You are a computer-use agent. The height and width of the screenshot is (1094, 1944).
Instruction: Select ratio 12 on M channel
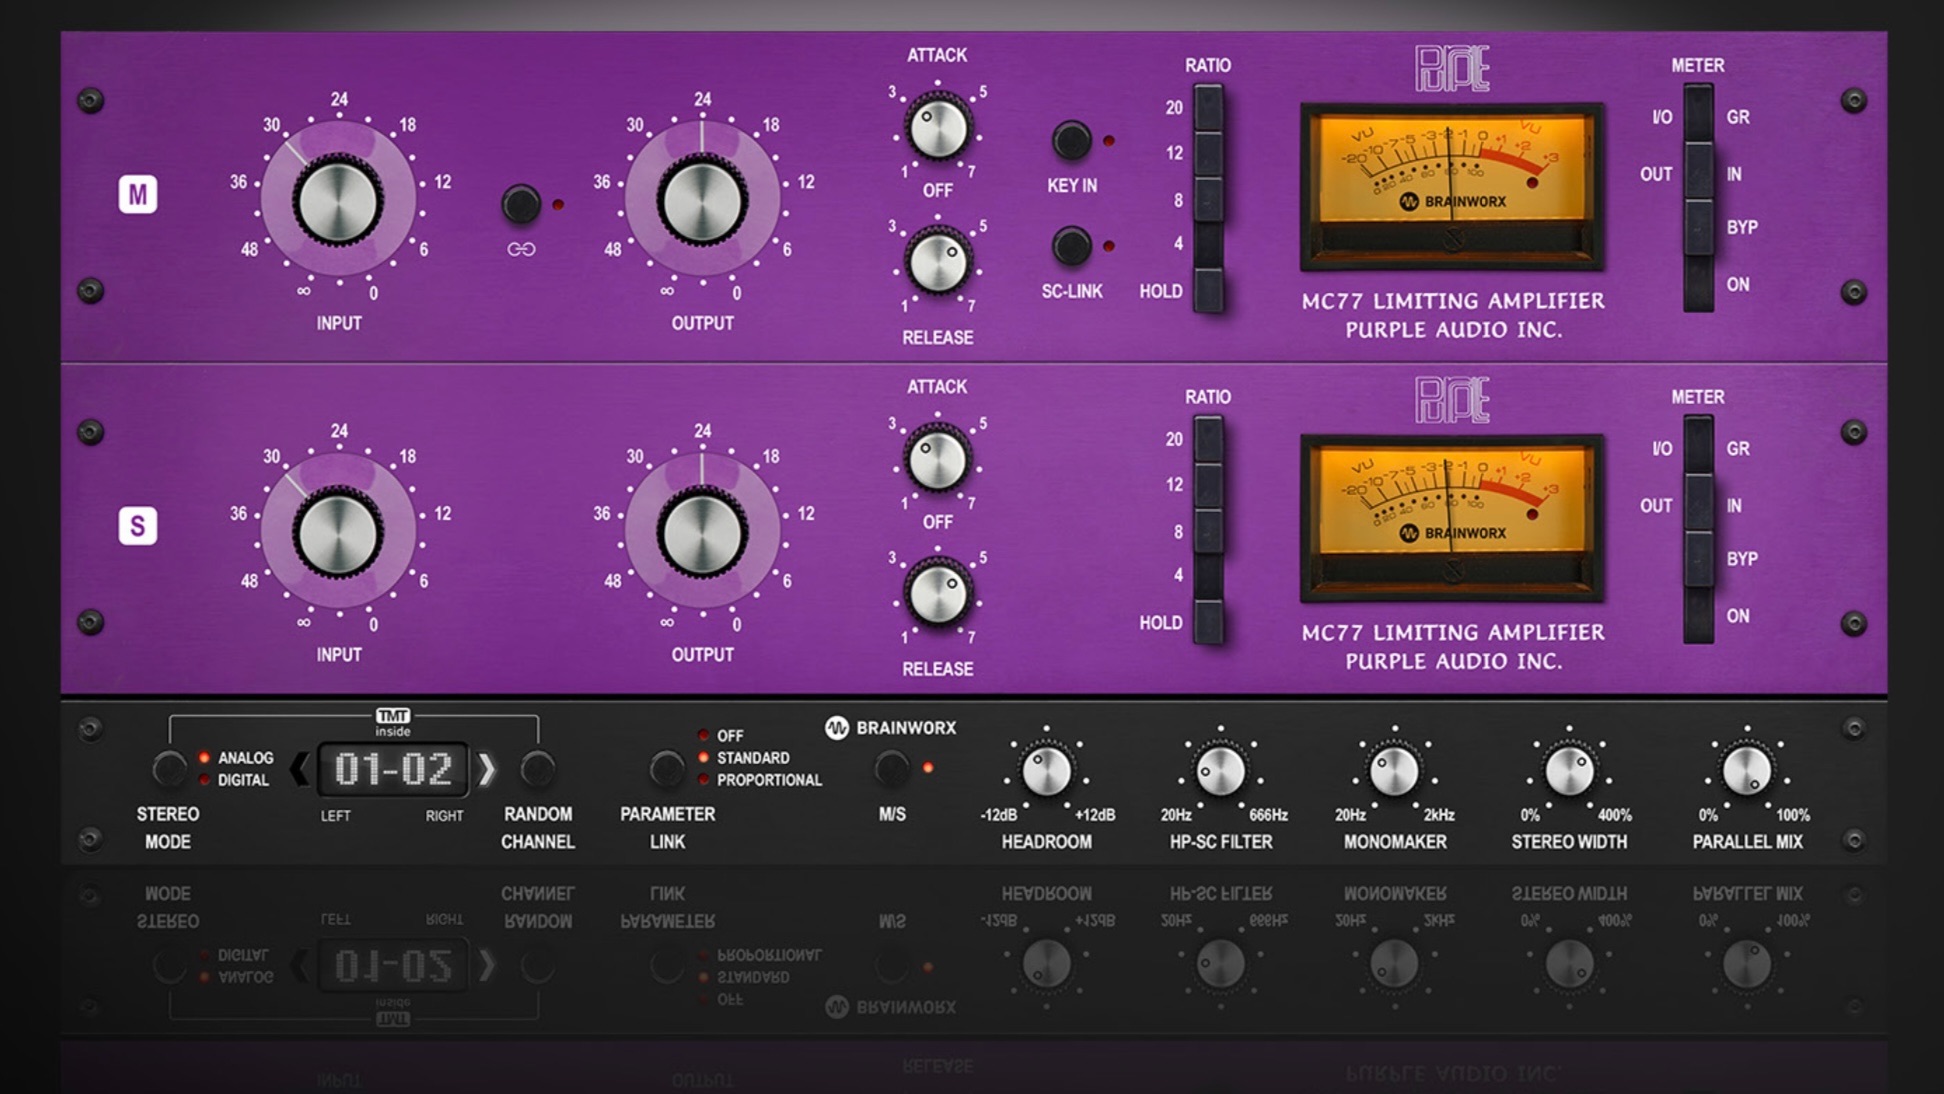pyautogui.click(x=1208, y=153)
